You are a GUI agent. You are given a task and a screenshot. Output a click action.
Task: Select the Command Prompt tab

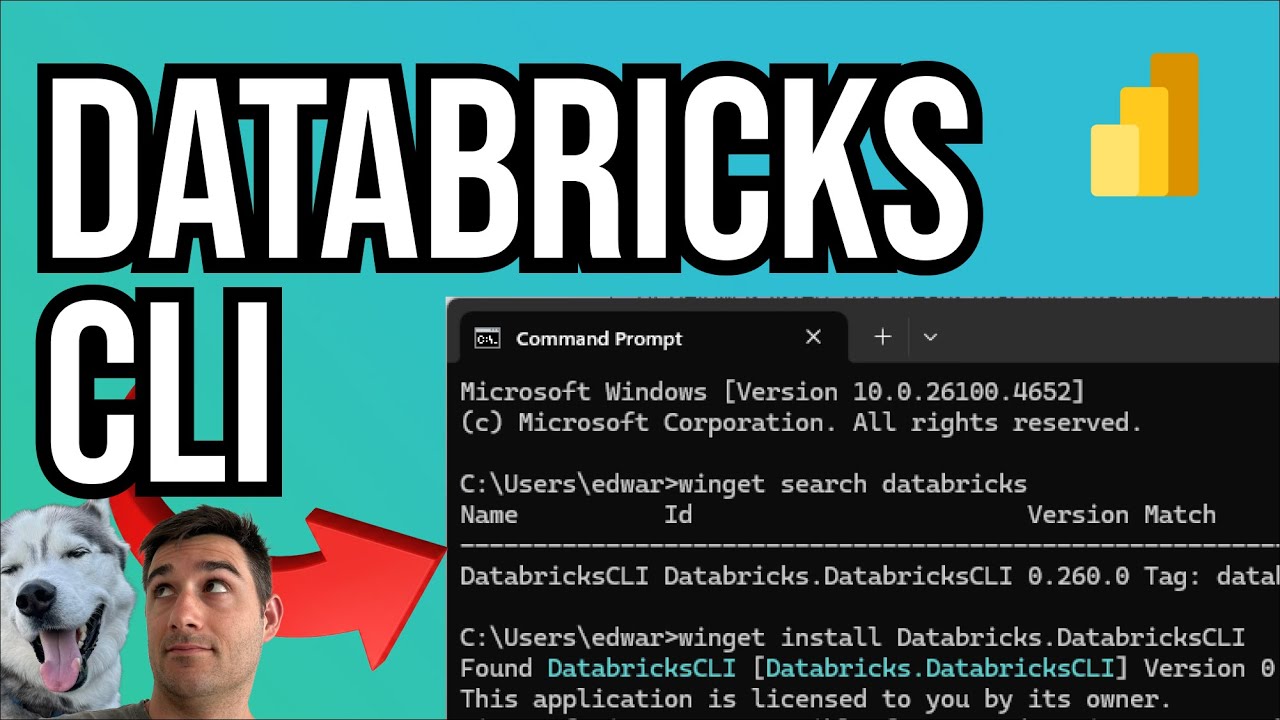pos(653,339)
